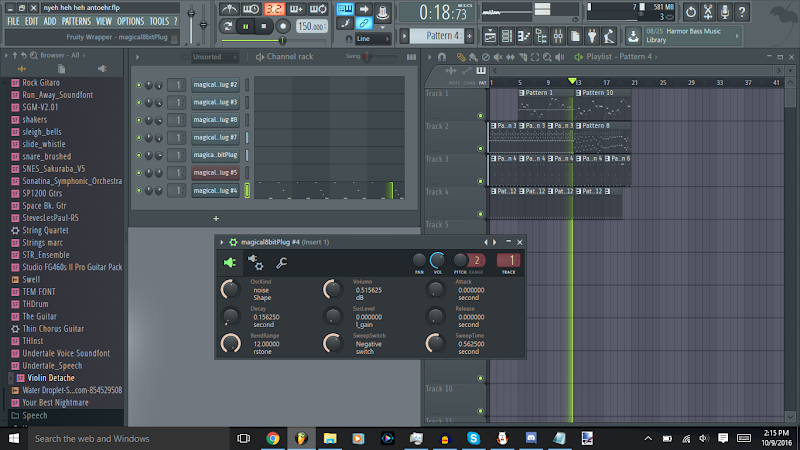Toggle playlist snap magnet icon
This screenshot has width=800, height=450.
pyautogui.click(x=442, y=57)
